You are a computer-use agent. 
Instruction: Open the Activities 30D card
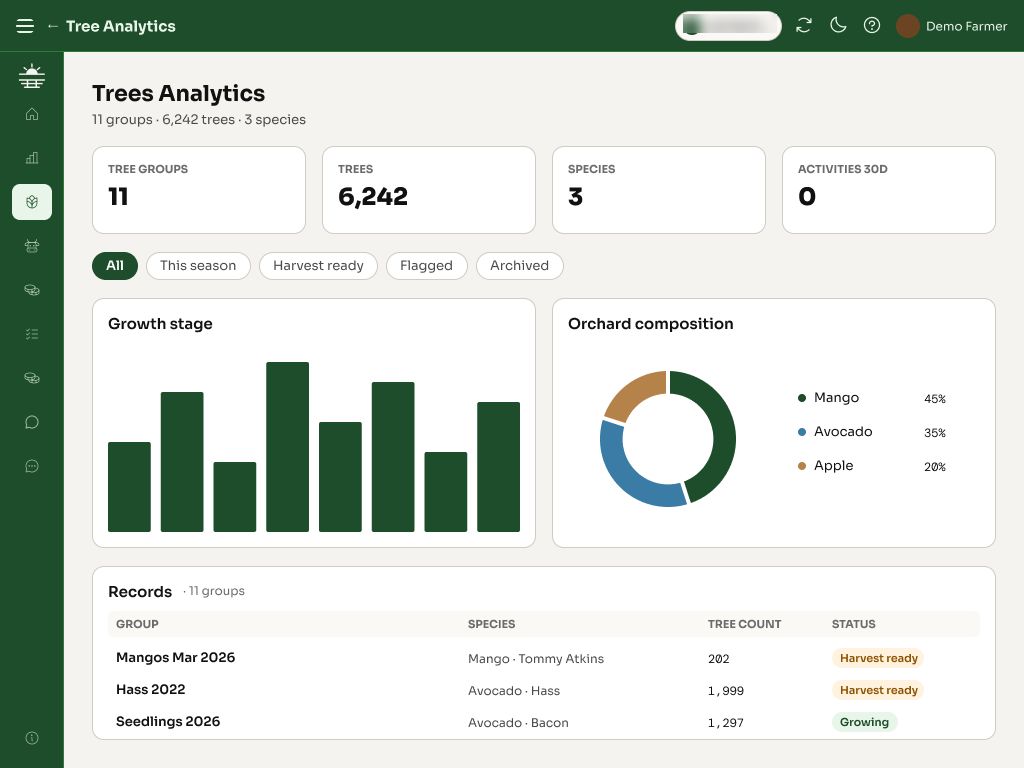tap(889, 190)
